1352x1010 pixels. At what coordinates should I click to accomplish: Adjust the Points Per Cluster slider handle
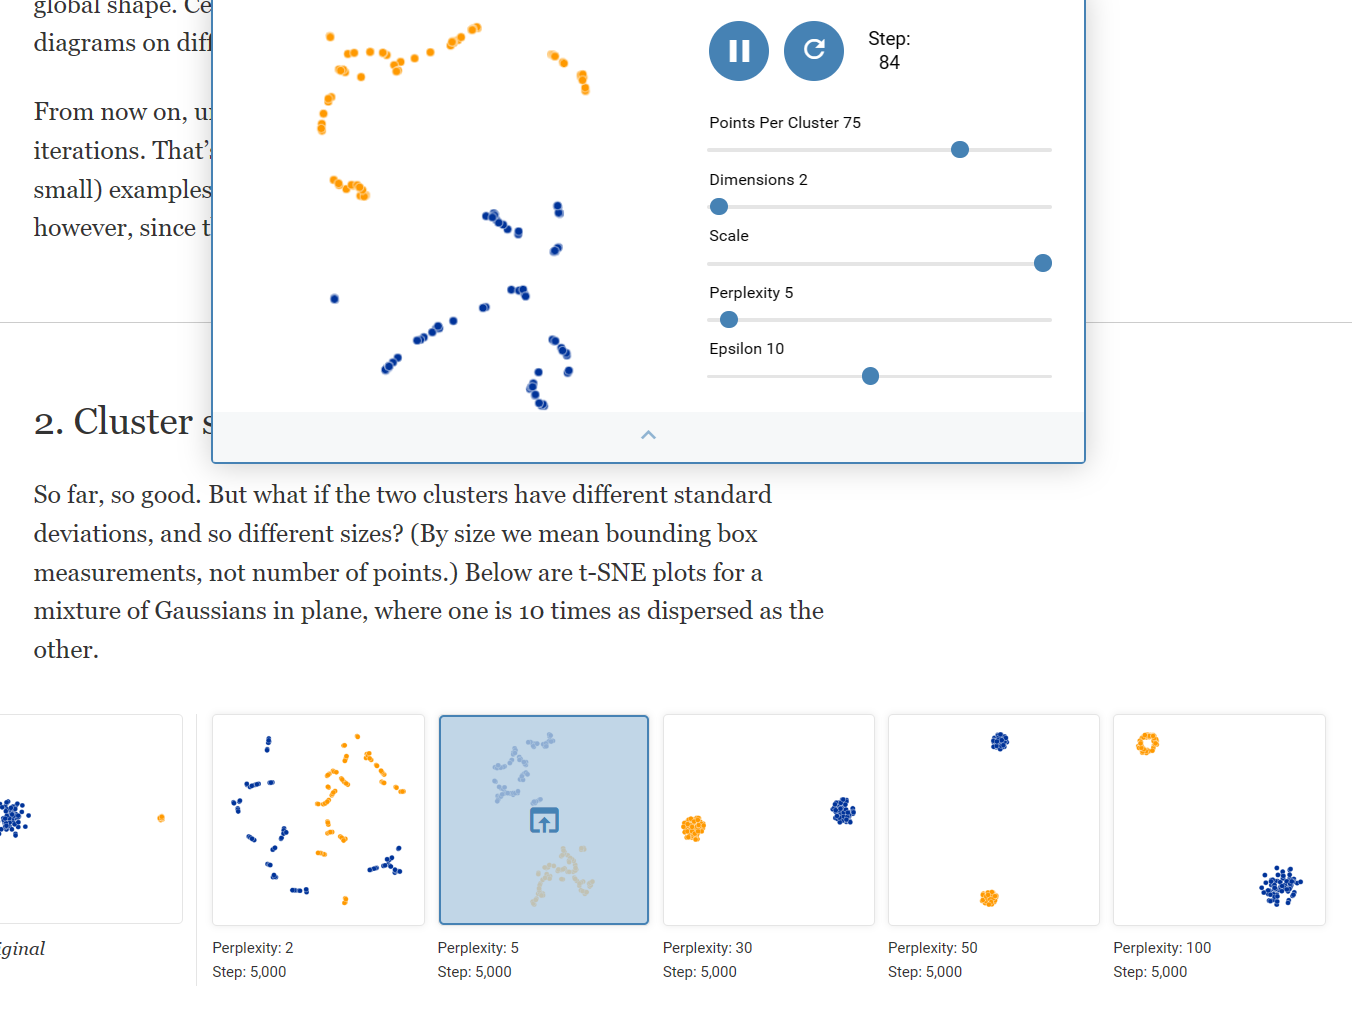pyautogui.click(x=960, y=150)
